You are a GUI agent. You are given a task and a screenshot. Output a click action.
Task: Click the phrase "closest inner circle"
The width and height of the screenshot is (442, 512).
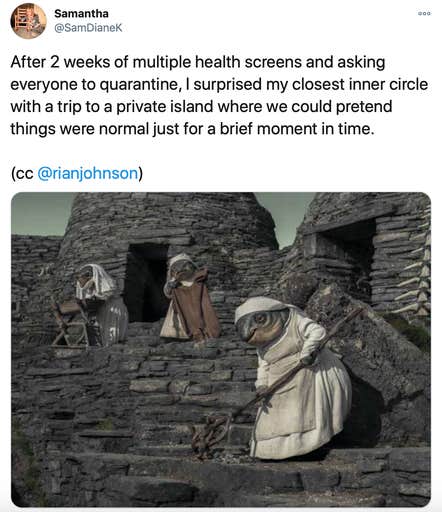360,84
